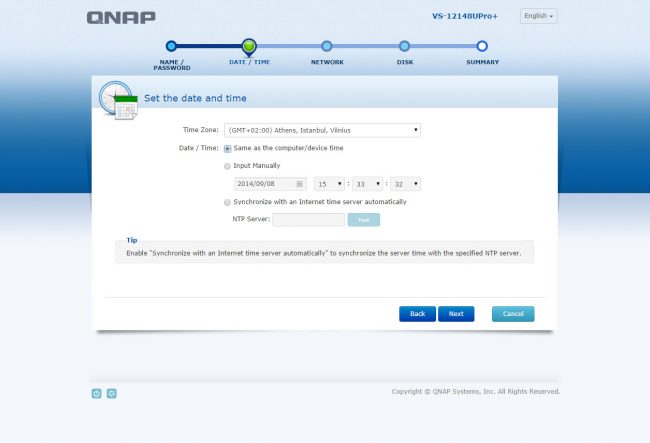
Task: Open the English language selector
Action: [x=538, y=16]
